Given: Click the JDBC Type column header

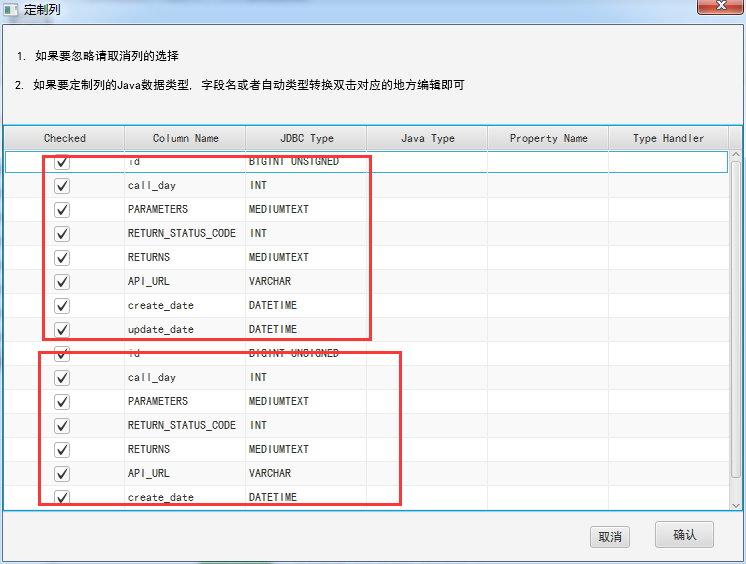Looking at the screenshot, I should pos(306,138).
